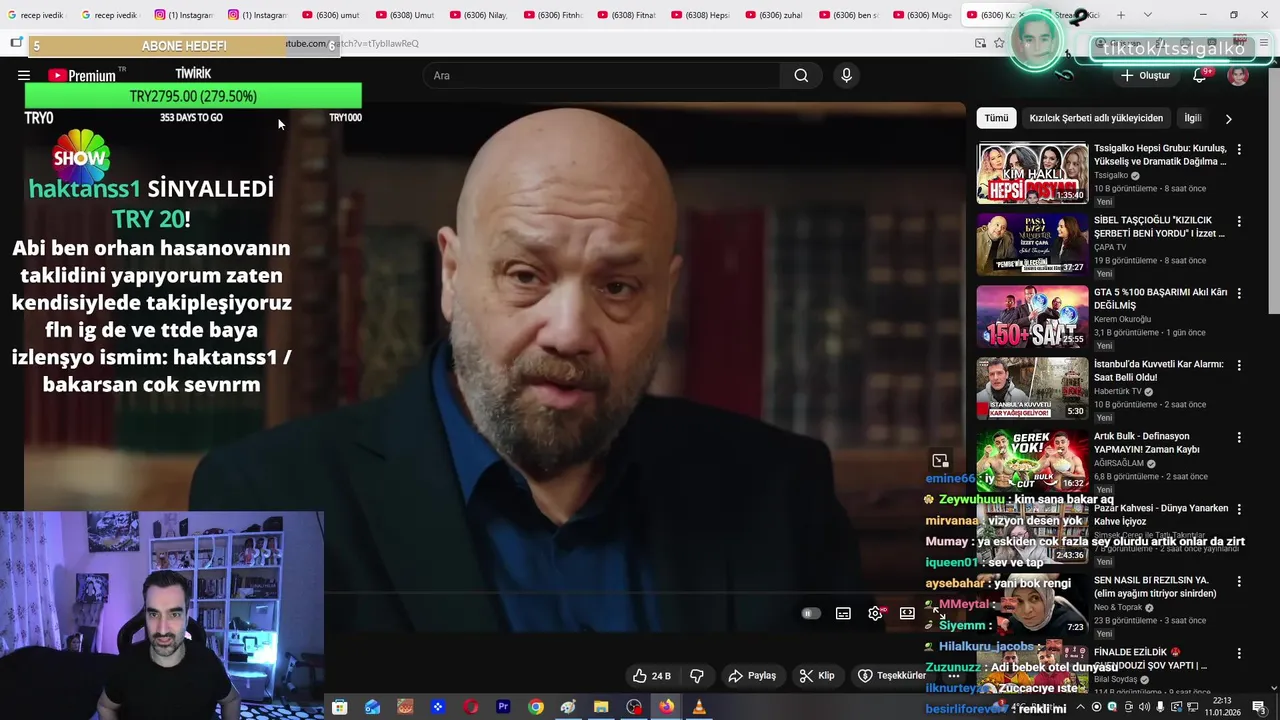The height and width of the screenshot is (720, 1280).
Task: Go to the YouTube Premium home logo
Action: tap(82, 75)
